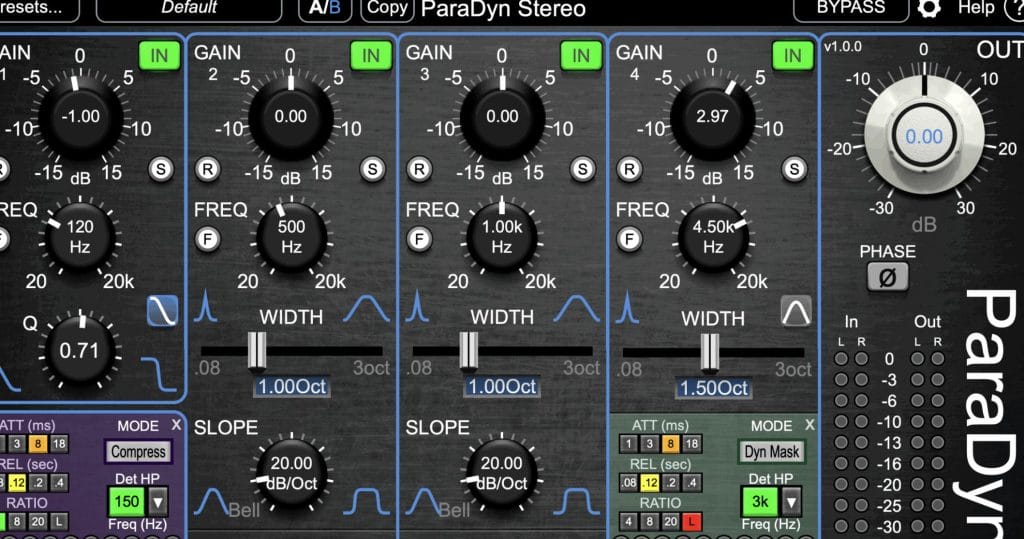Set band 4 ratio to 4
The height and width of the screenshot is (539, 1024).
[628, 522]
